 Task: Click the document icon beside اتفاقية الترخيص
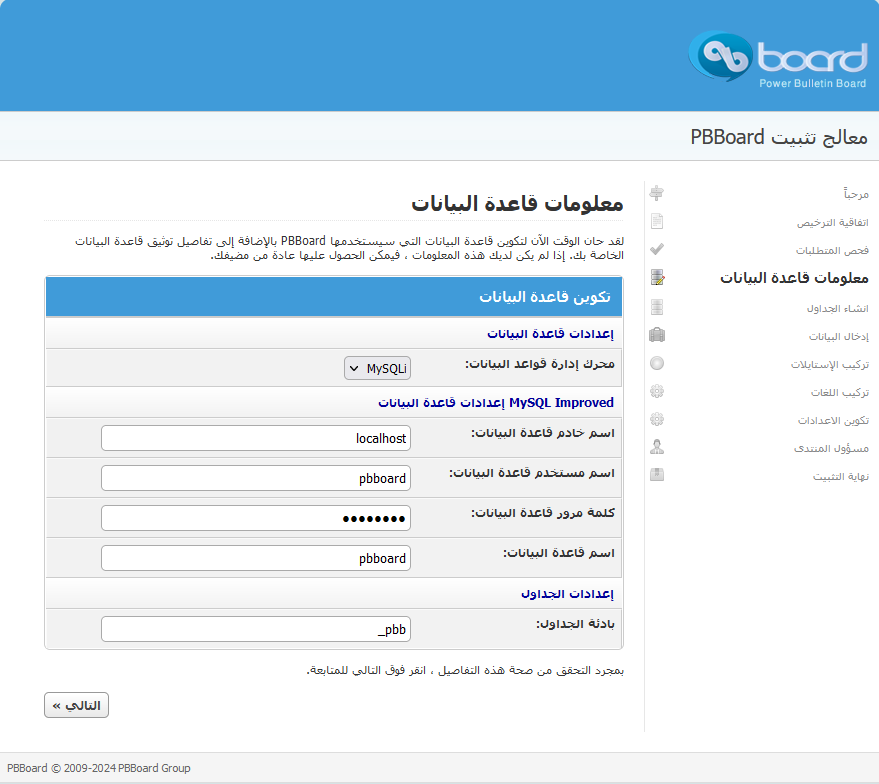click(657, 221)
